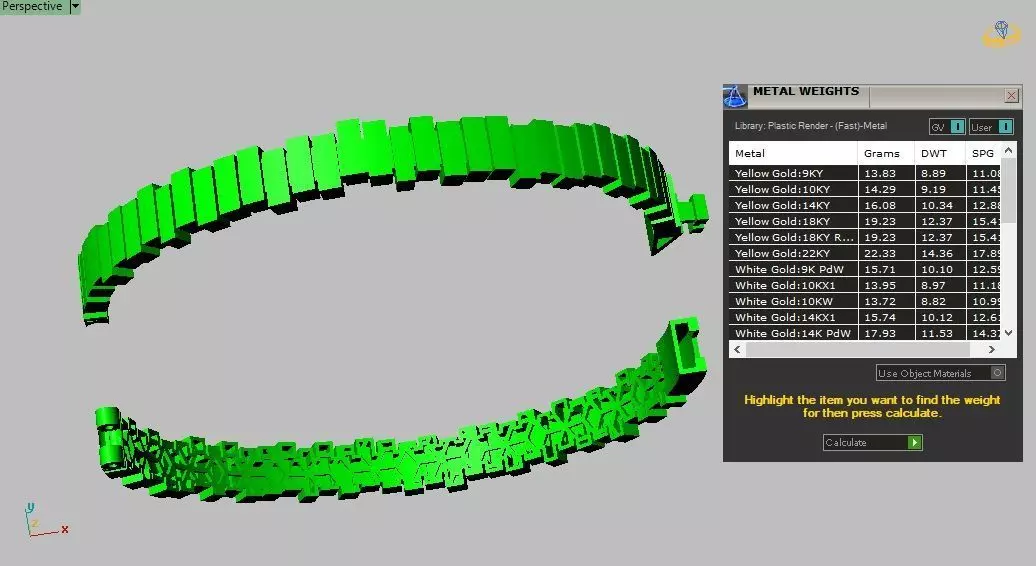
Task: Click the 22.33 grams cell
Action: (x=886, y=253)
